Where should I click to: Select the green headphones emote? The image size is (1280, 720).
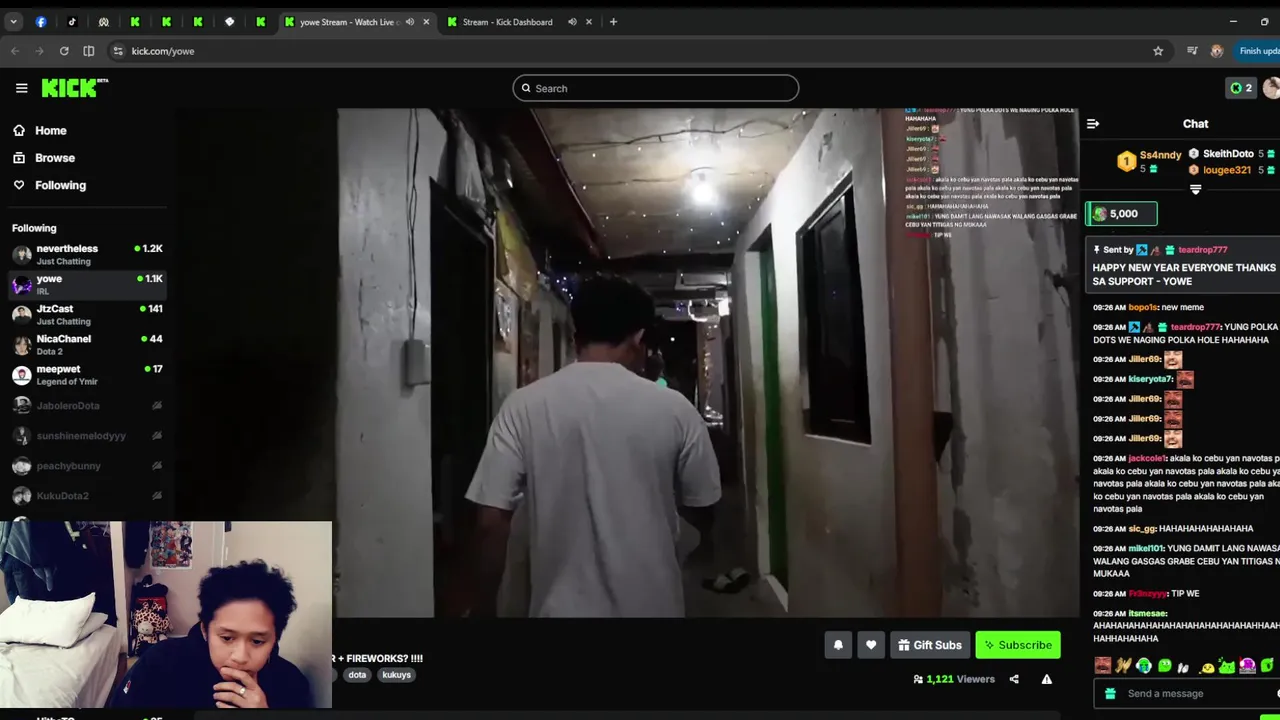(x=1144, y=666)
